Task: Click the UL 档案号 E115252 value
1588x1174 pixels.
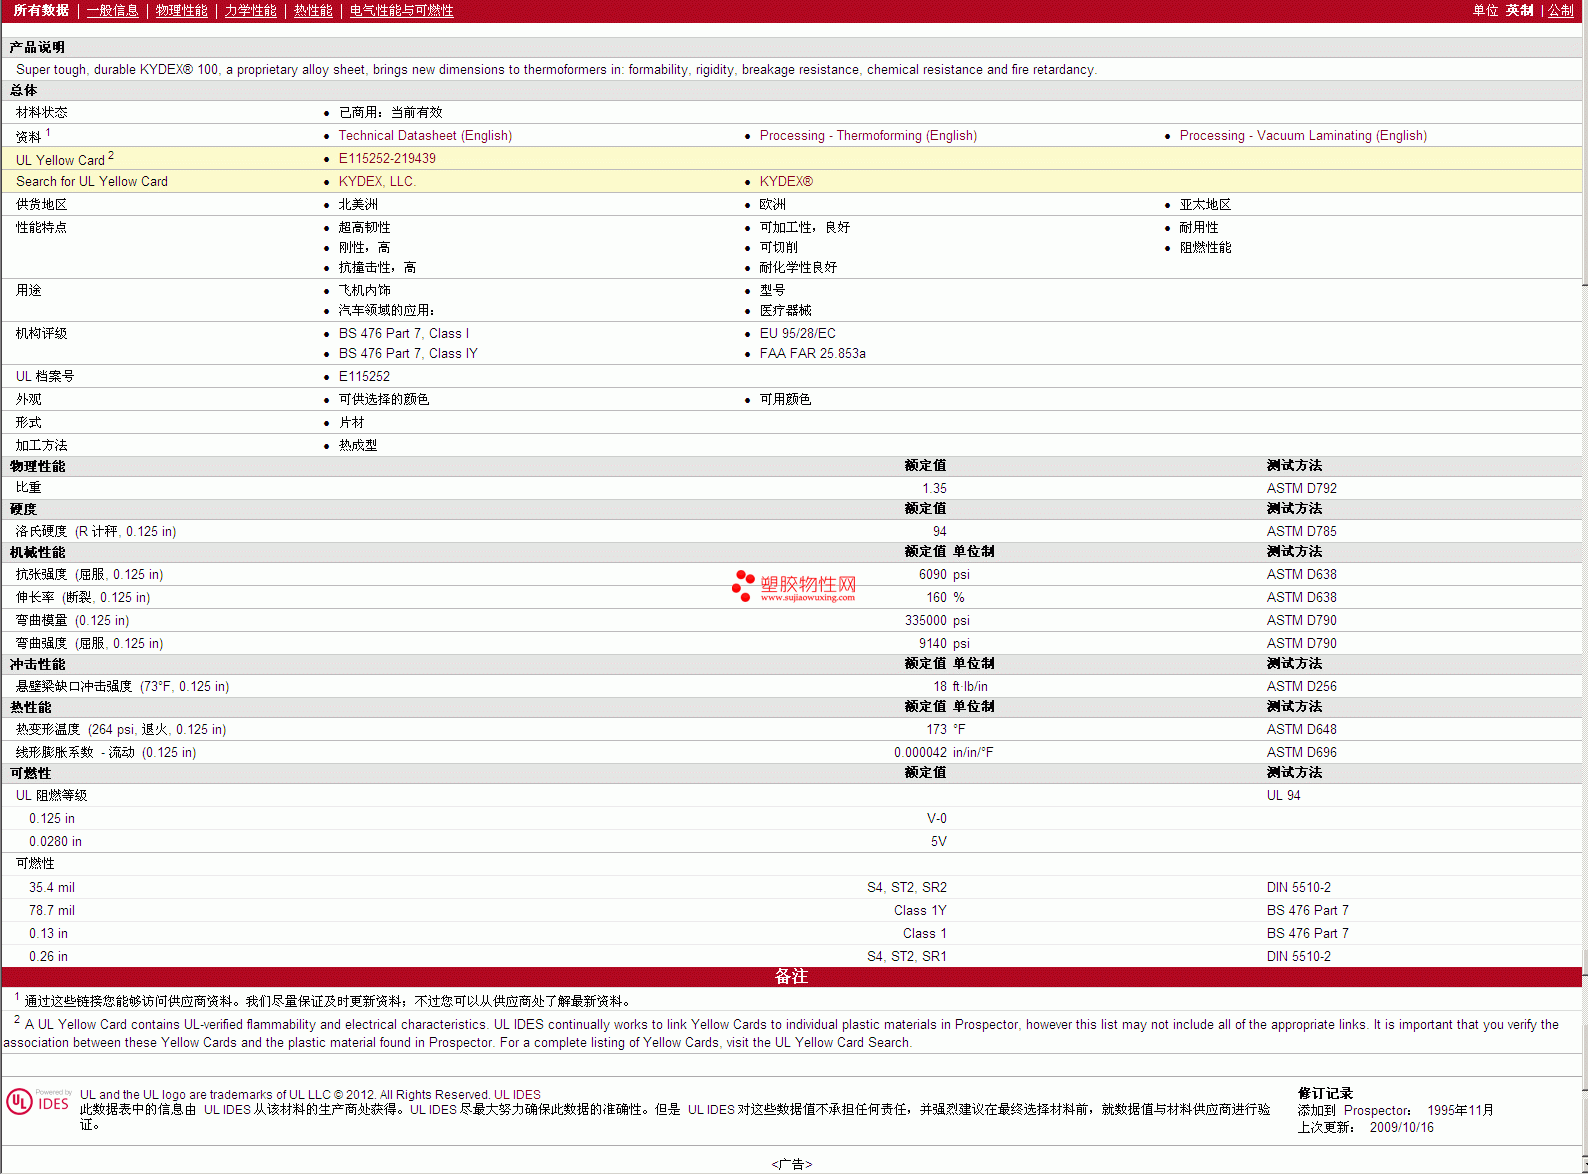Action: [364, 376]
